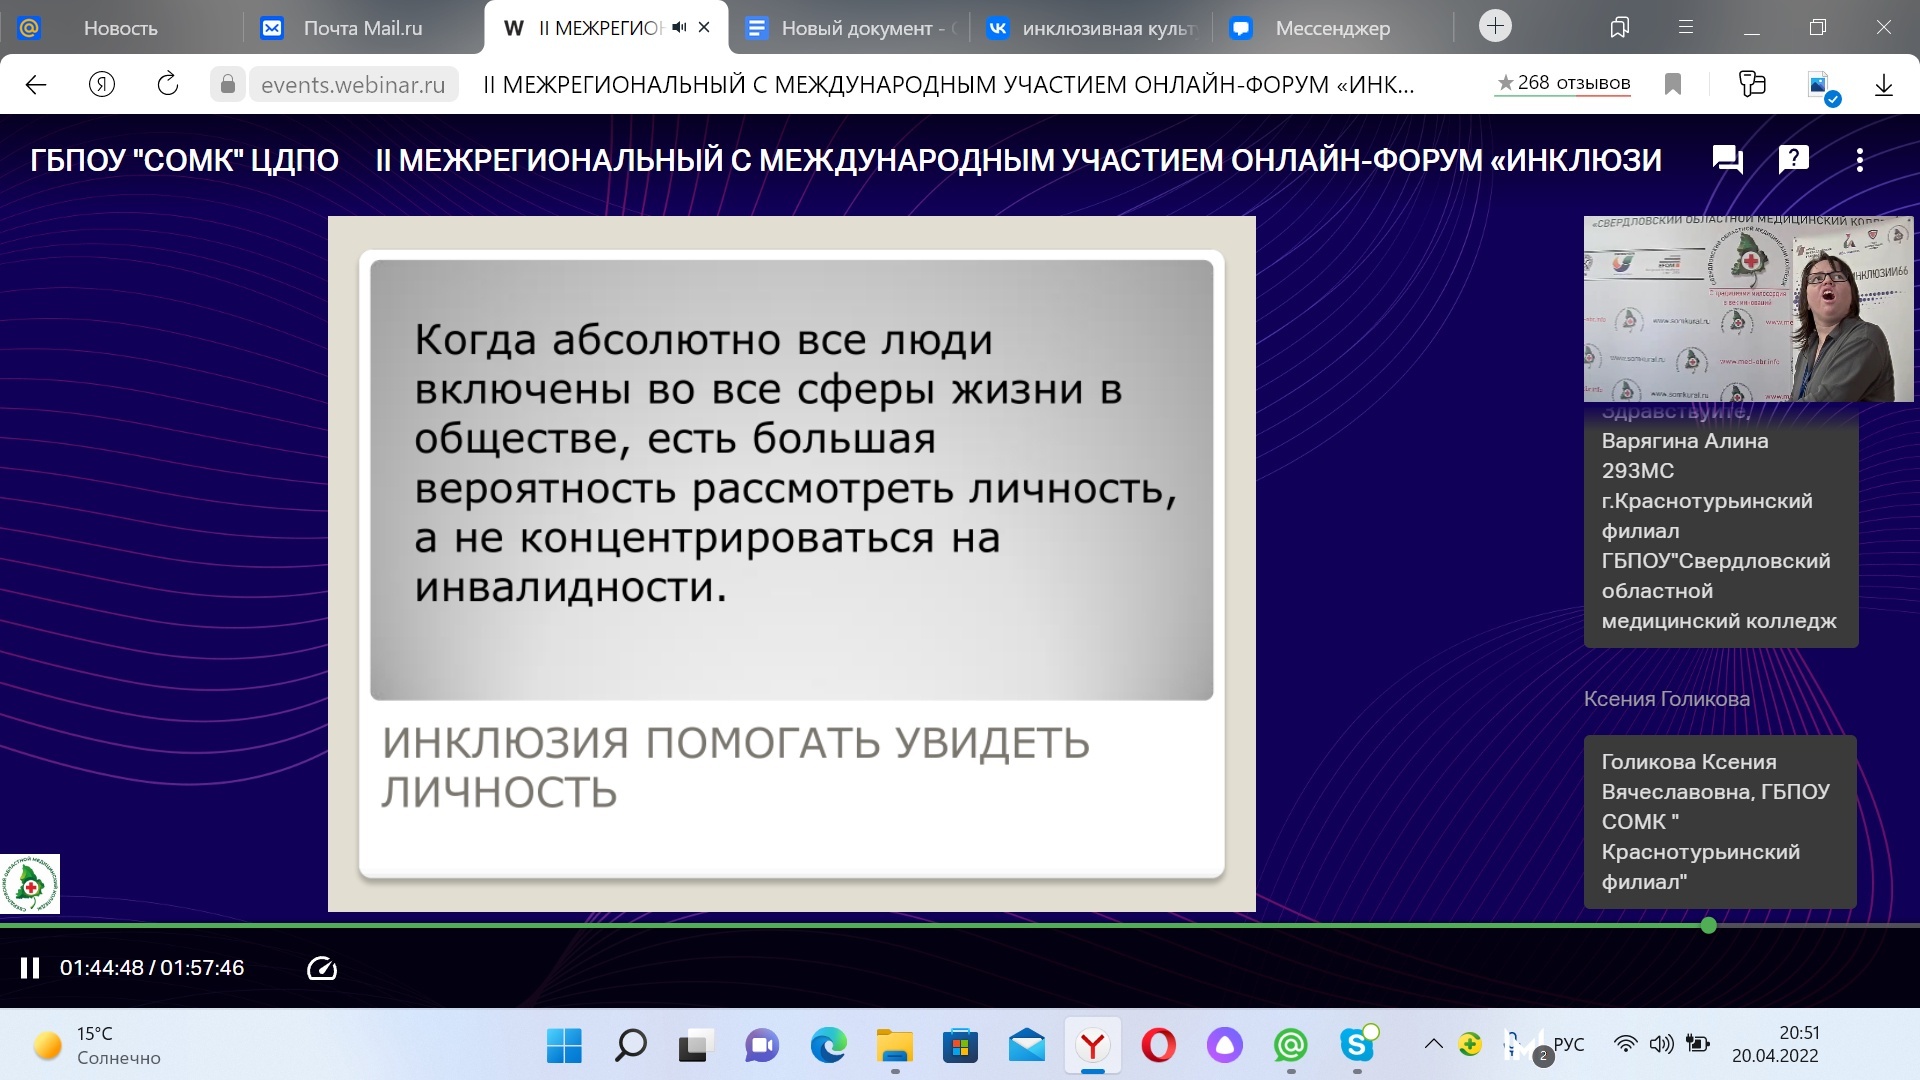Click the 01:44:48 / 01:57:46 time display
The height and width of the screenshot is (1080, 1920).
click(152, 968)
